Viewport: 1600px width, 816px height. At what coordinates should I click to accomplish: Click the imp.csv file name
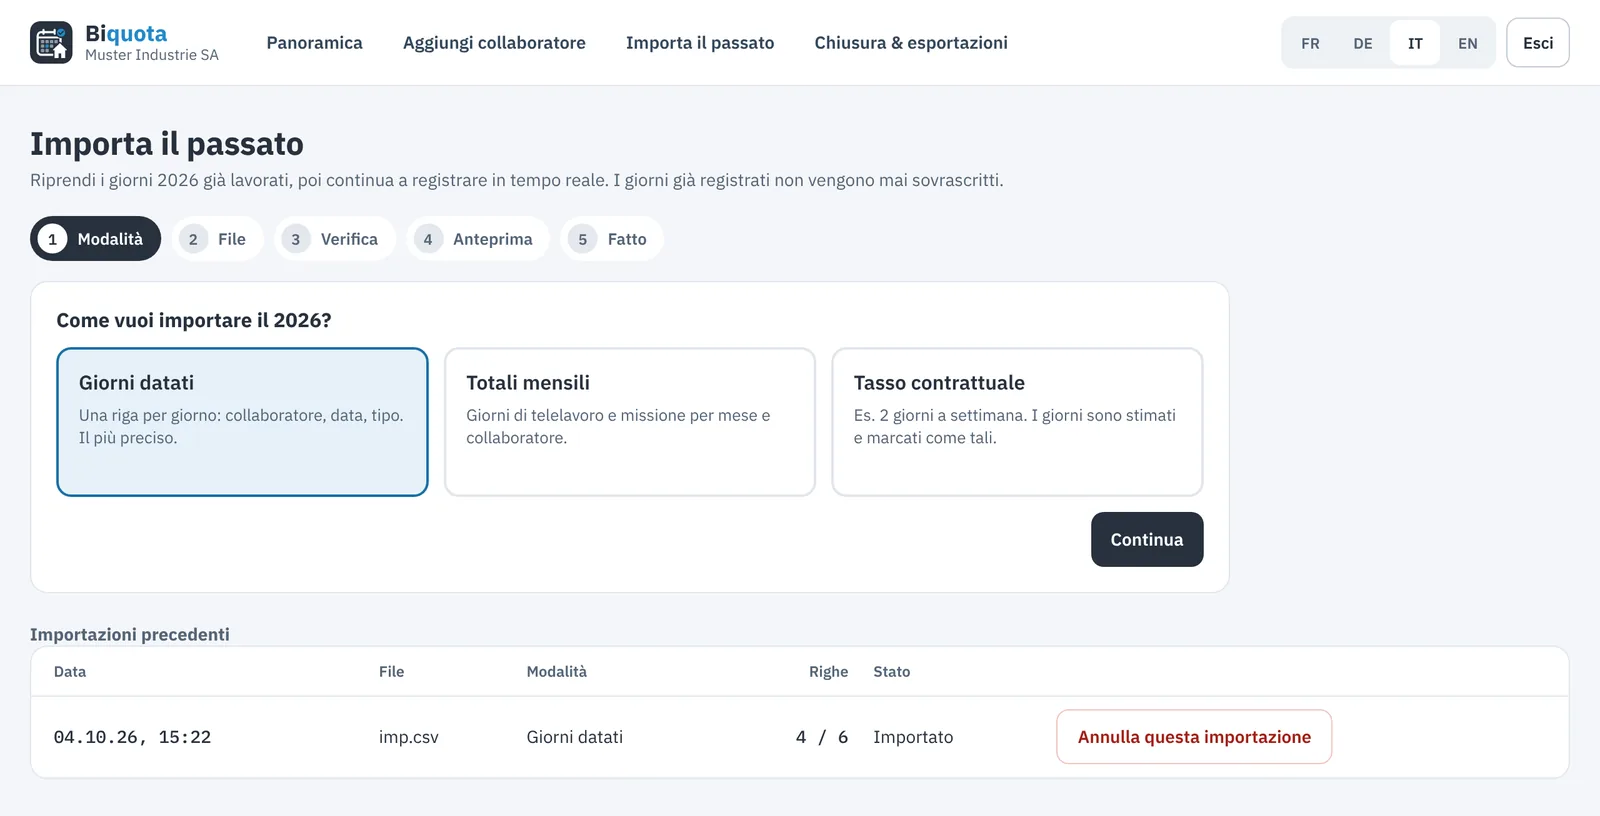pyautogui.click(x=409, y=737)
